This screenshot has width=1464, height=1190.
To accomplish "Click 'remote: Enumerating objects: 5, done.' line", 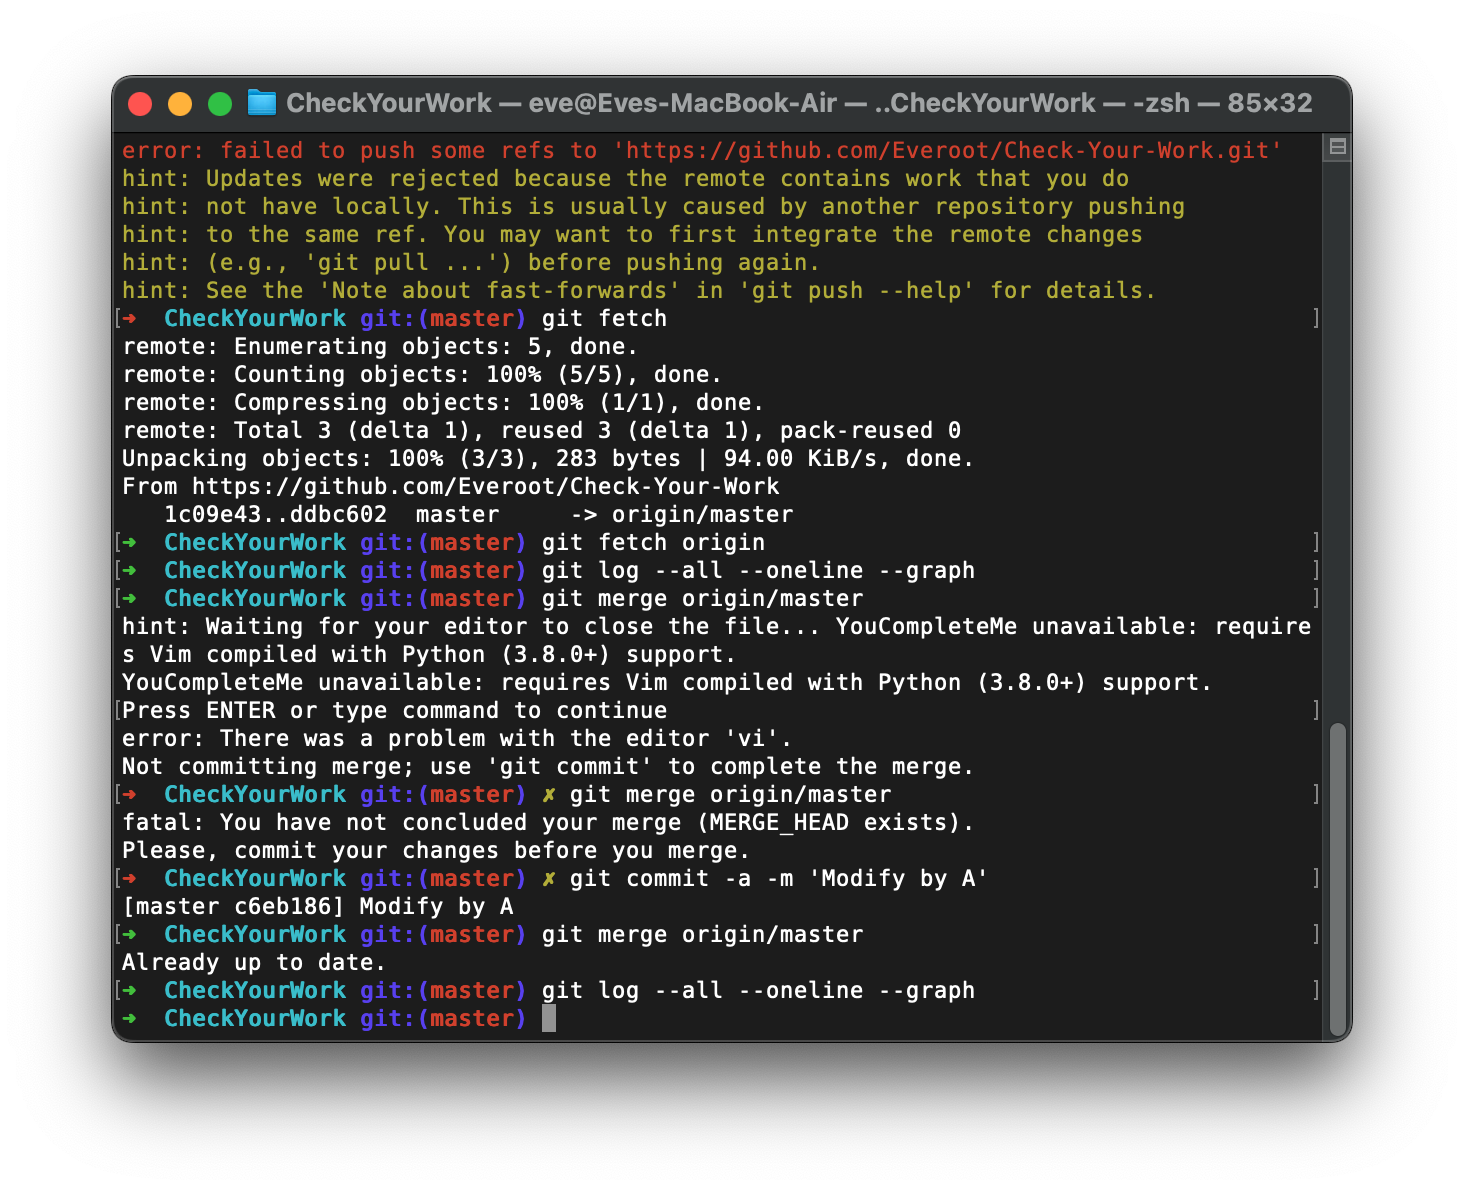I will click(380, 346).
